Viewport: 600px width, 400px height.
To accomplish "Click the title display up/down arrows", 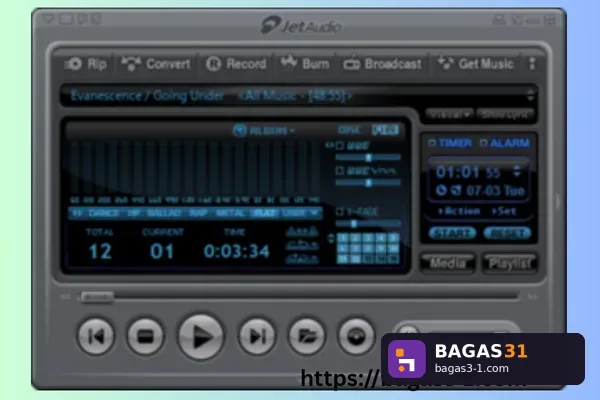I will (530, 96).
